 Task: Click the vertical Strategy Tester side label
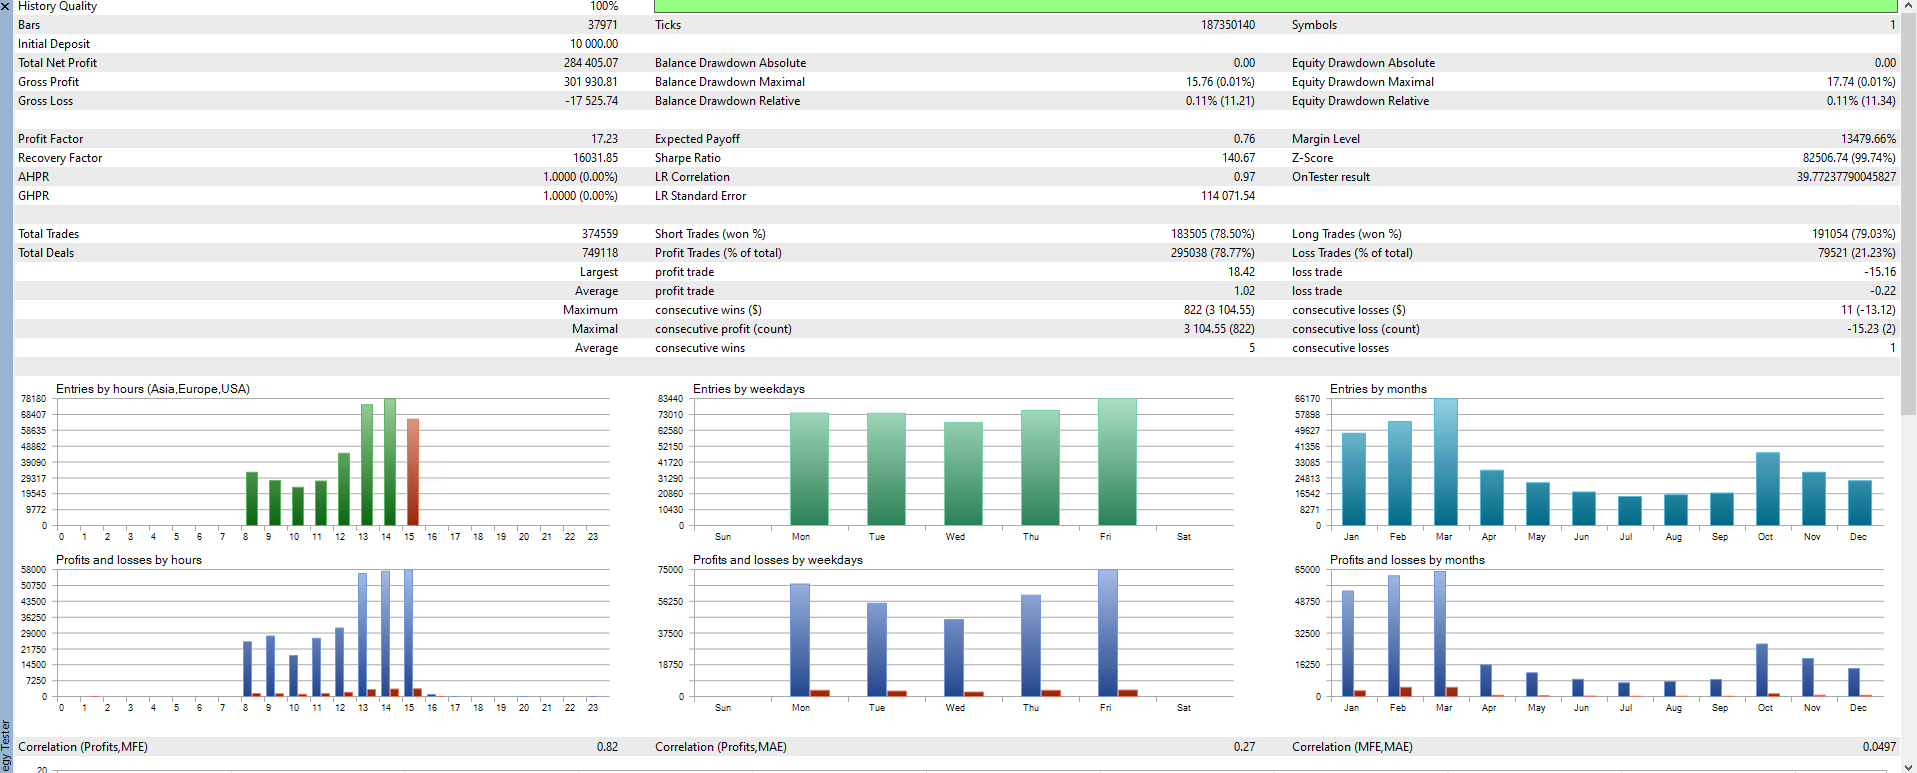point(6,744)
